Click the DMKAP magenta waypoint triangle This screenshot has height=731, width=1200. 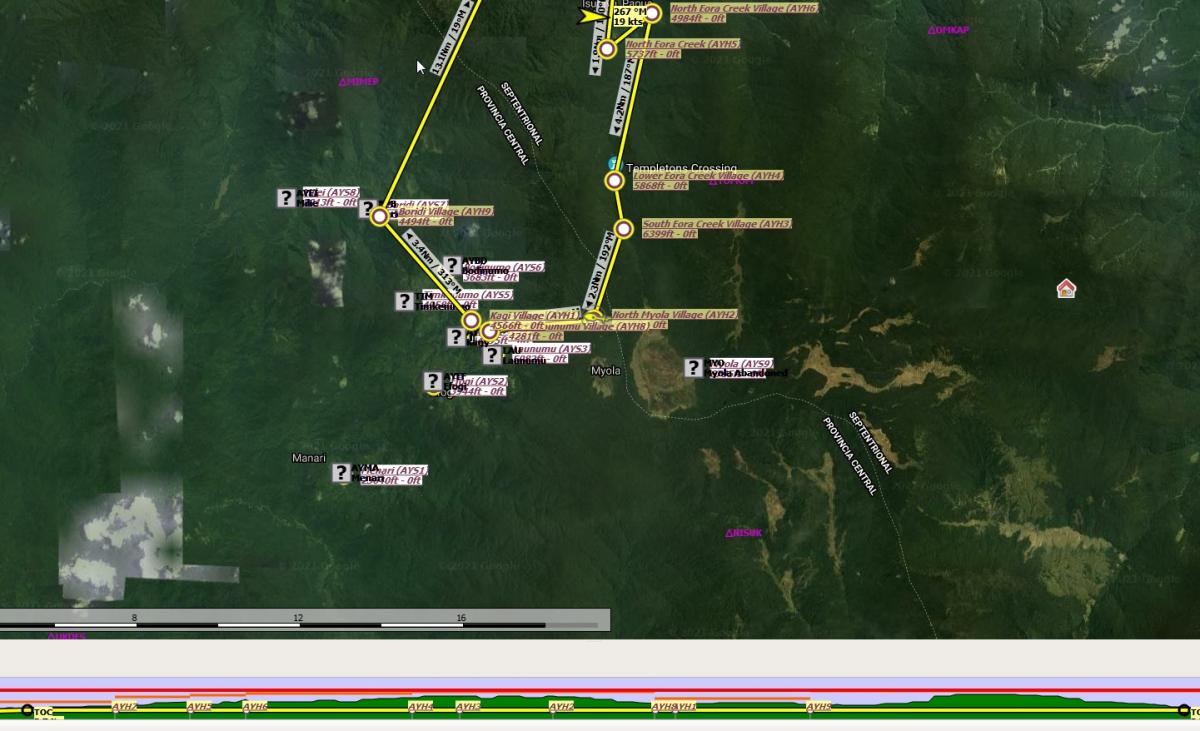(932, 31)
